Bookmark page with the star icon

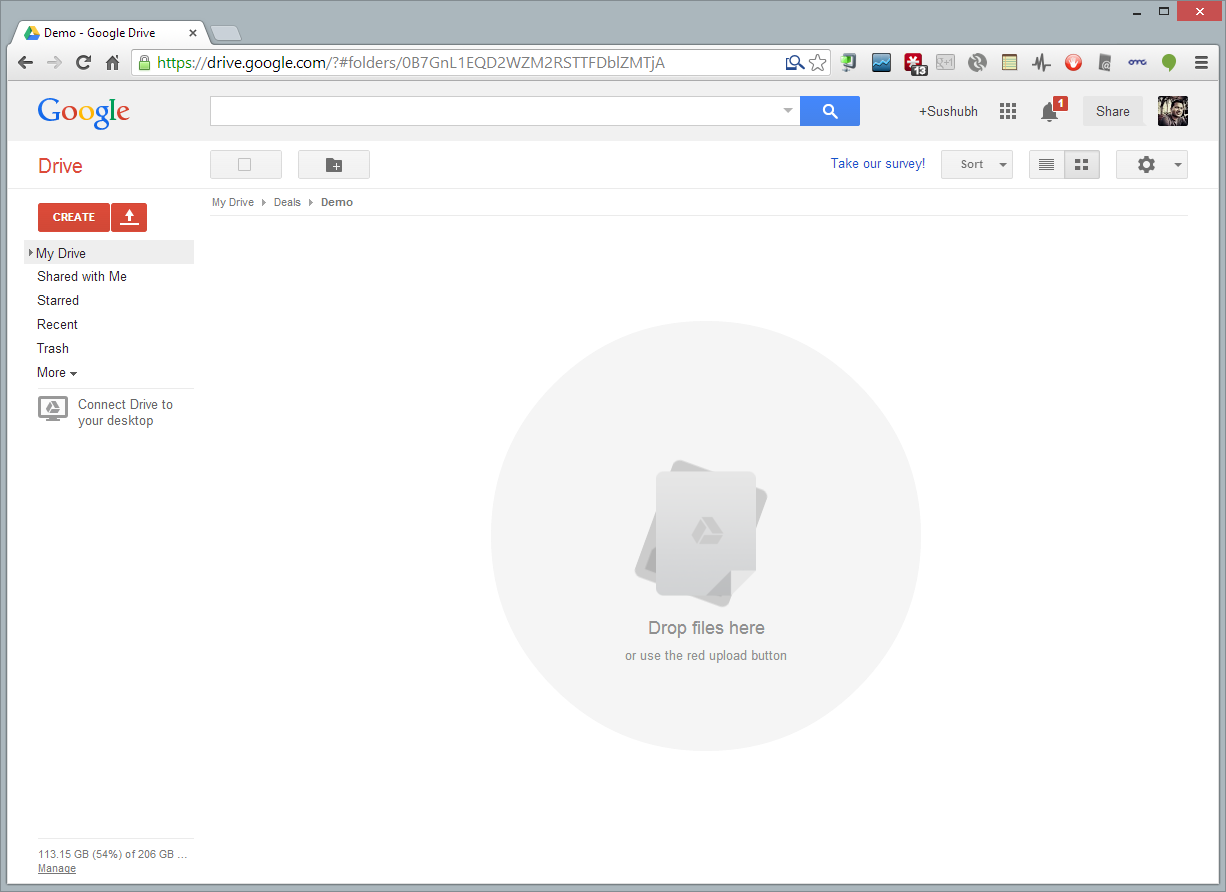[x=818, y=63]
